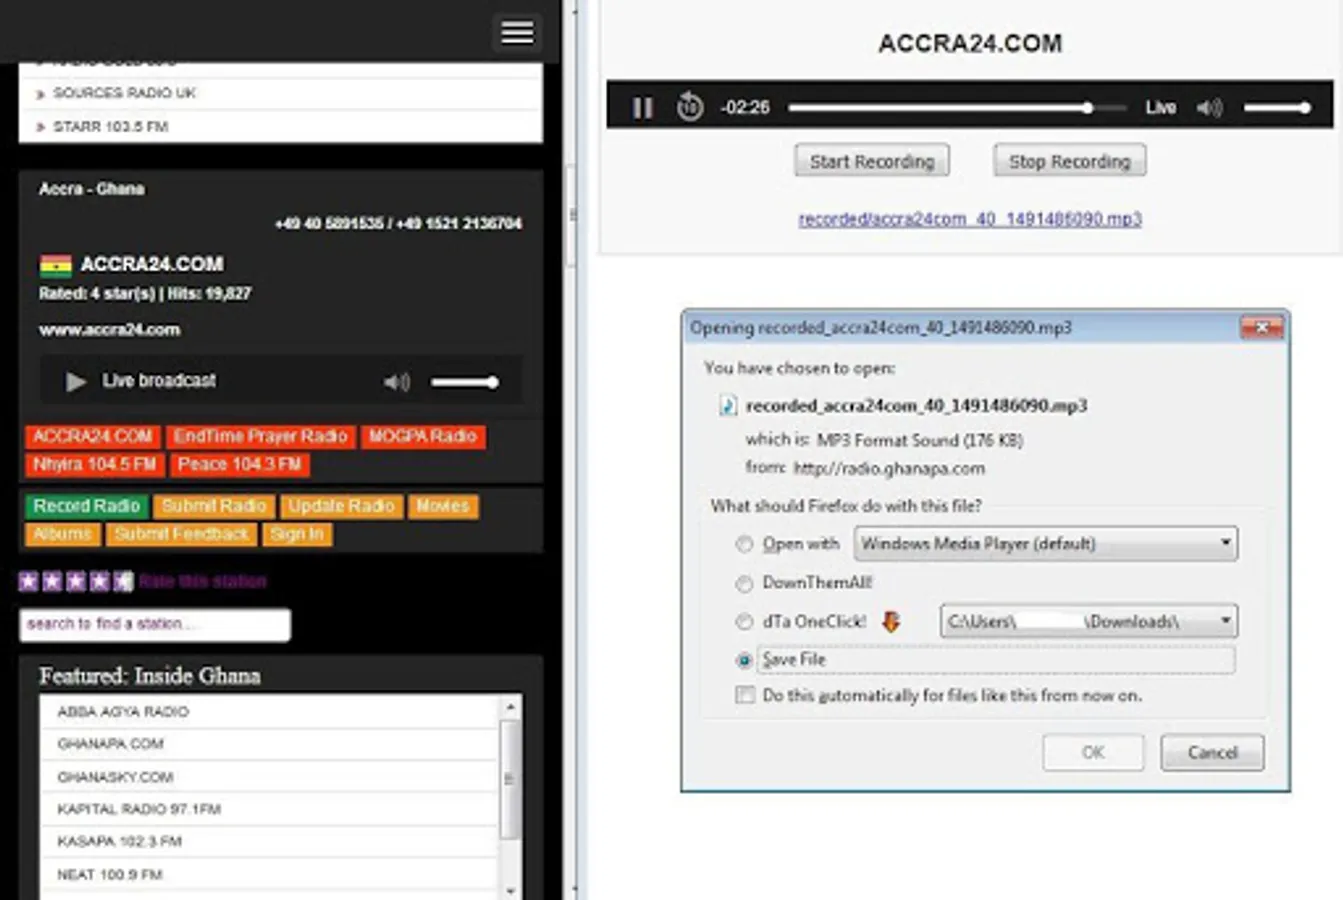Select the DownThemAll radio option

(x=744, y=583)
